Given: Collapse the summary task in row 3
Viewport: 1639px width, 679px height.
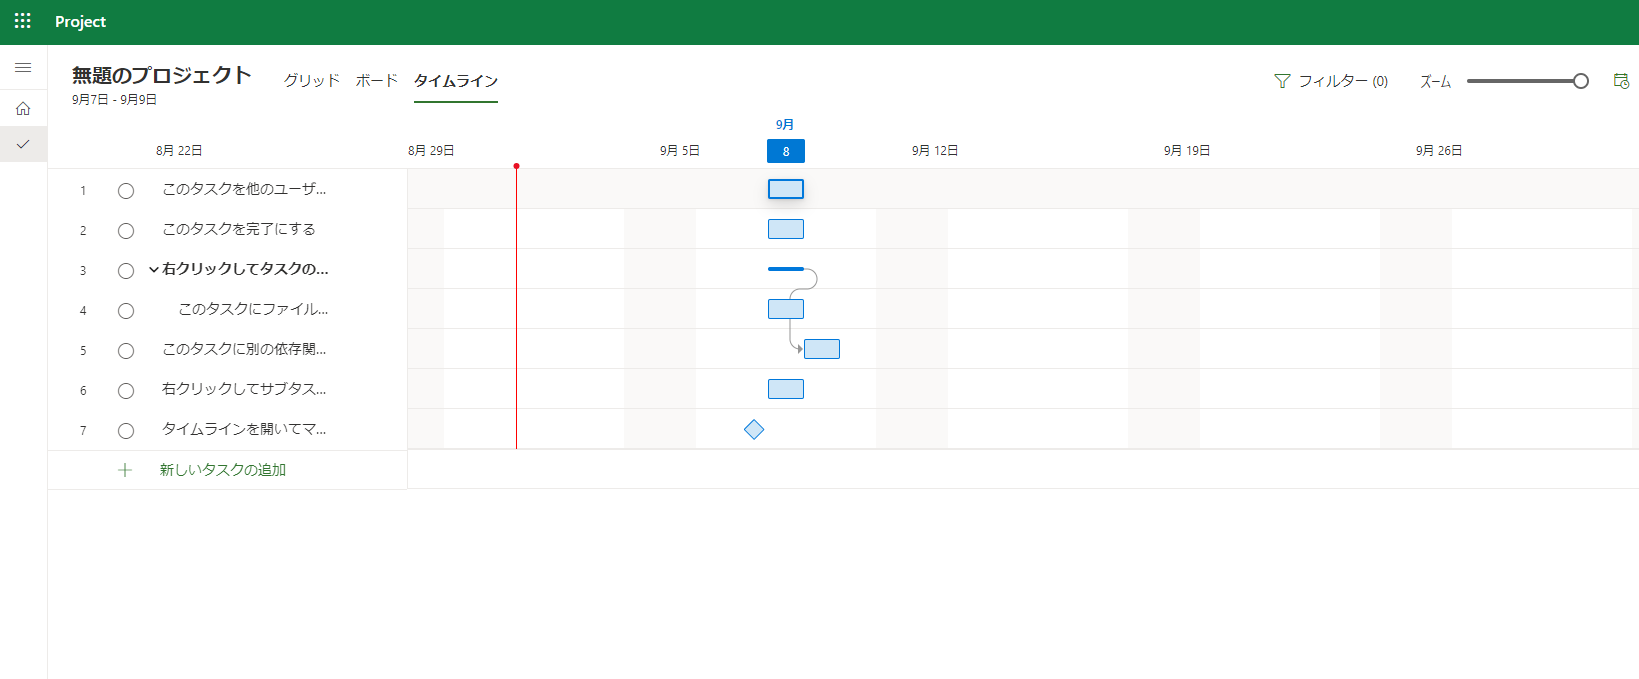Looking at the screenshot, I should pos(153,269).
